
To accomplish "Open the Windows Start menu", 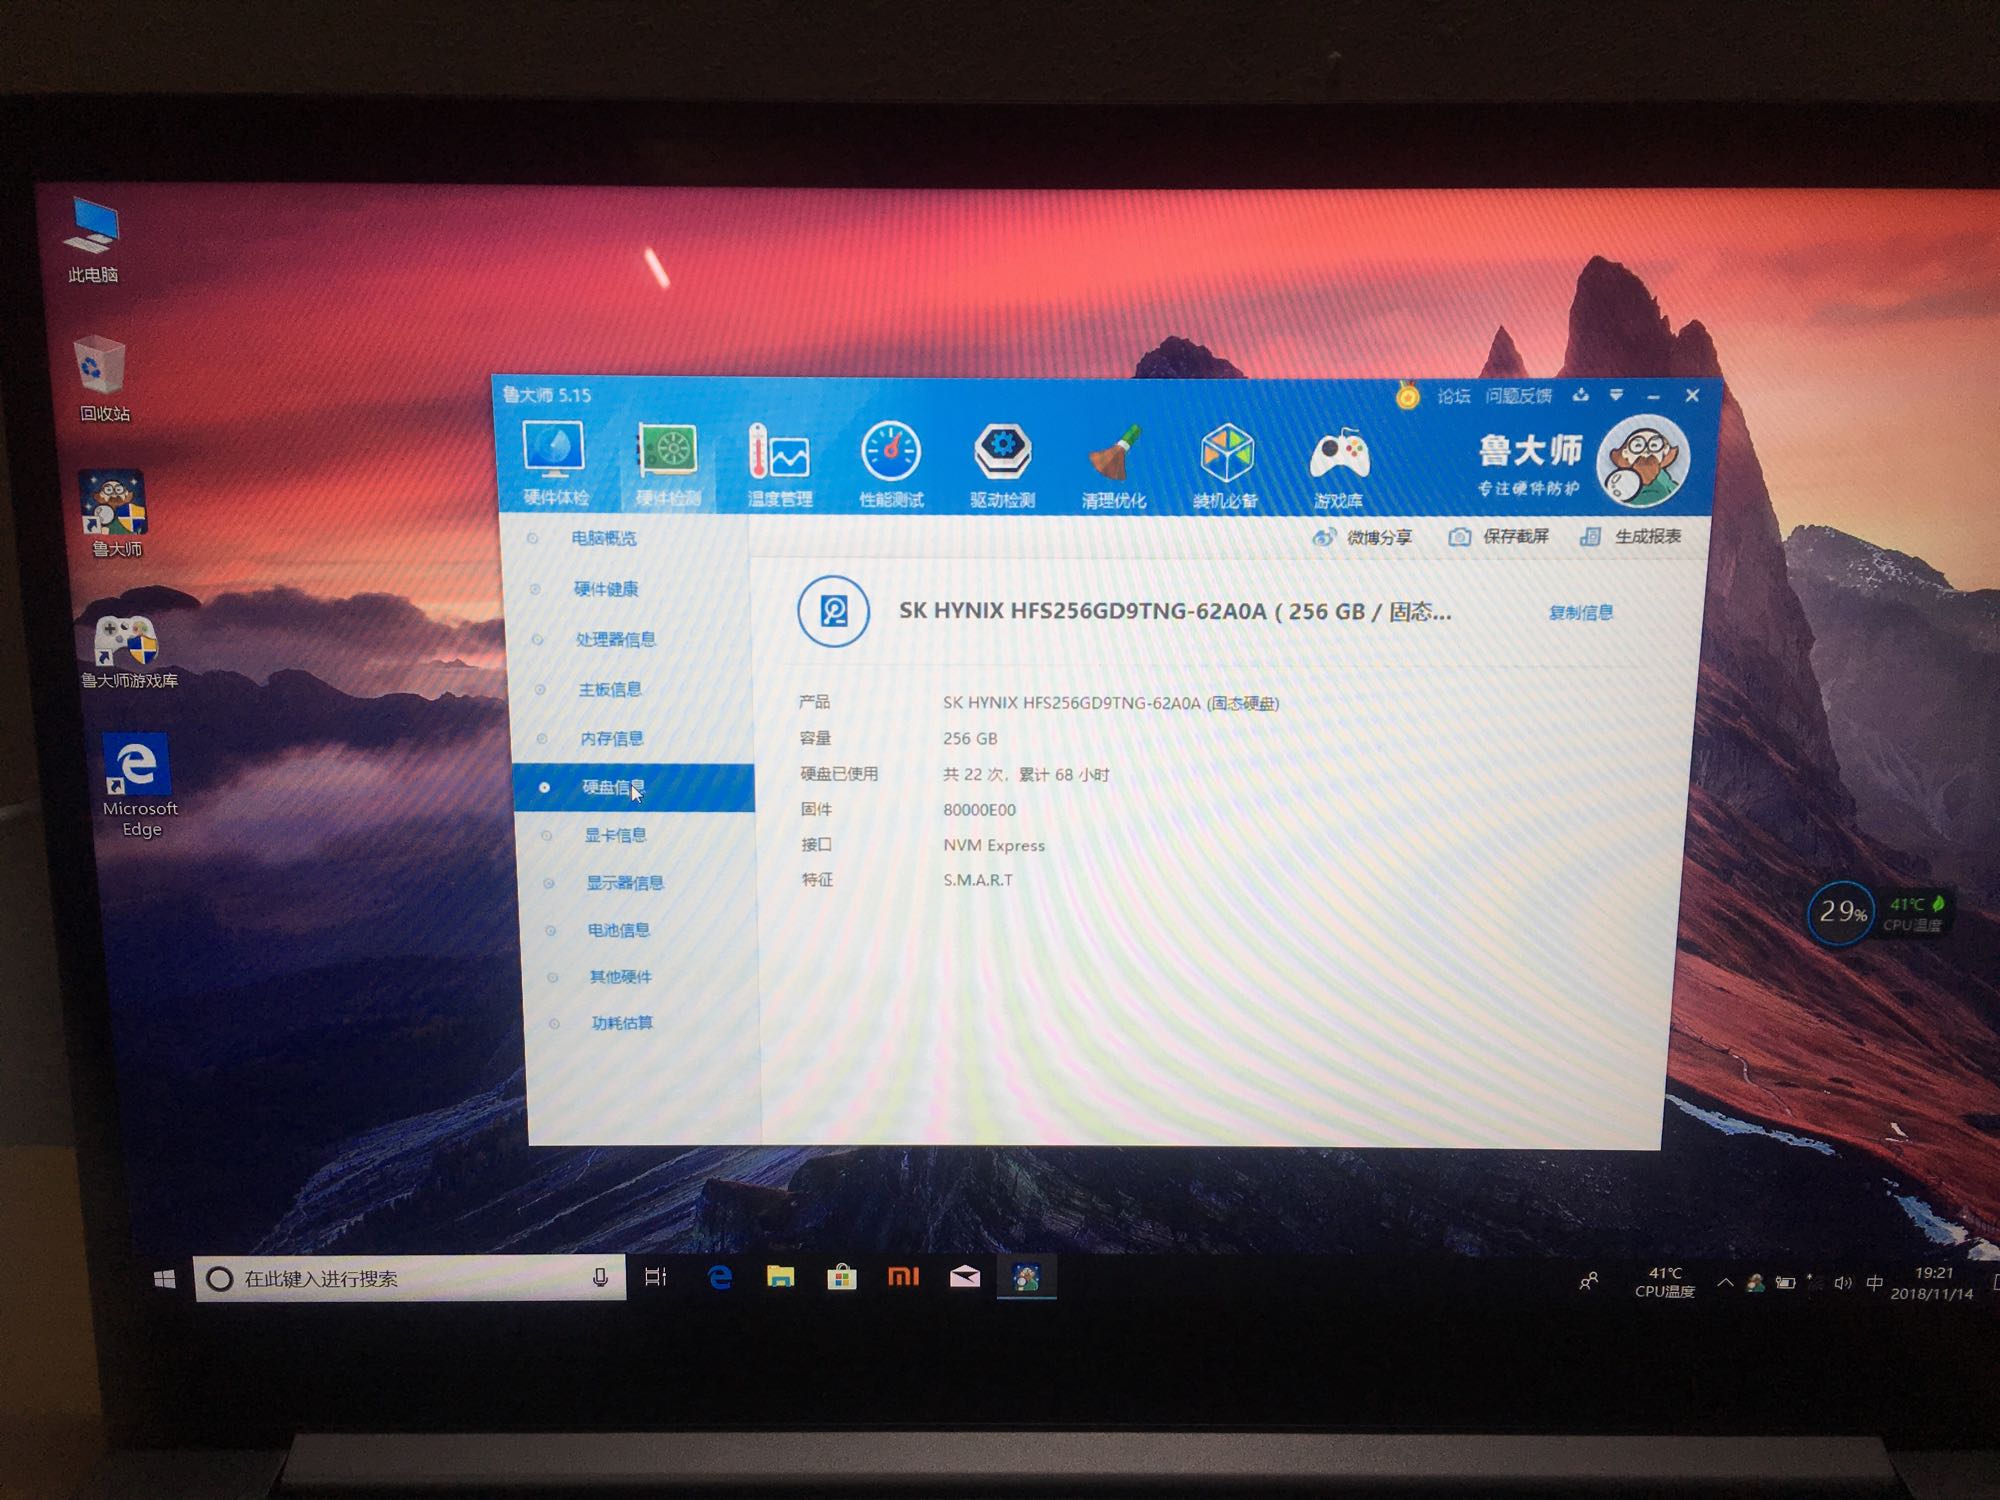I will point(165,1279).
